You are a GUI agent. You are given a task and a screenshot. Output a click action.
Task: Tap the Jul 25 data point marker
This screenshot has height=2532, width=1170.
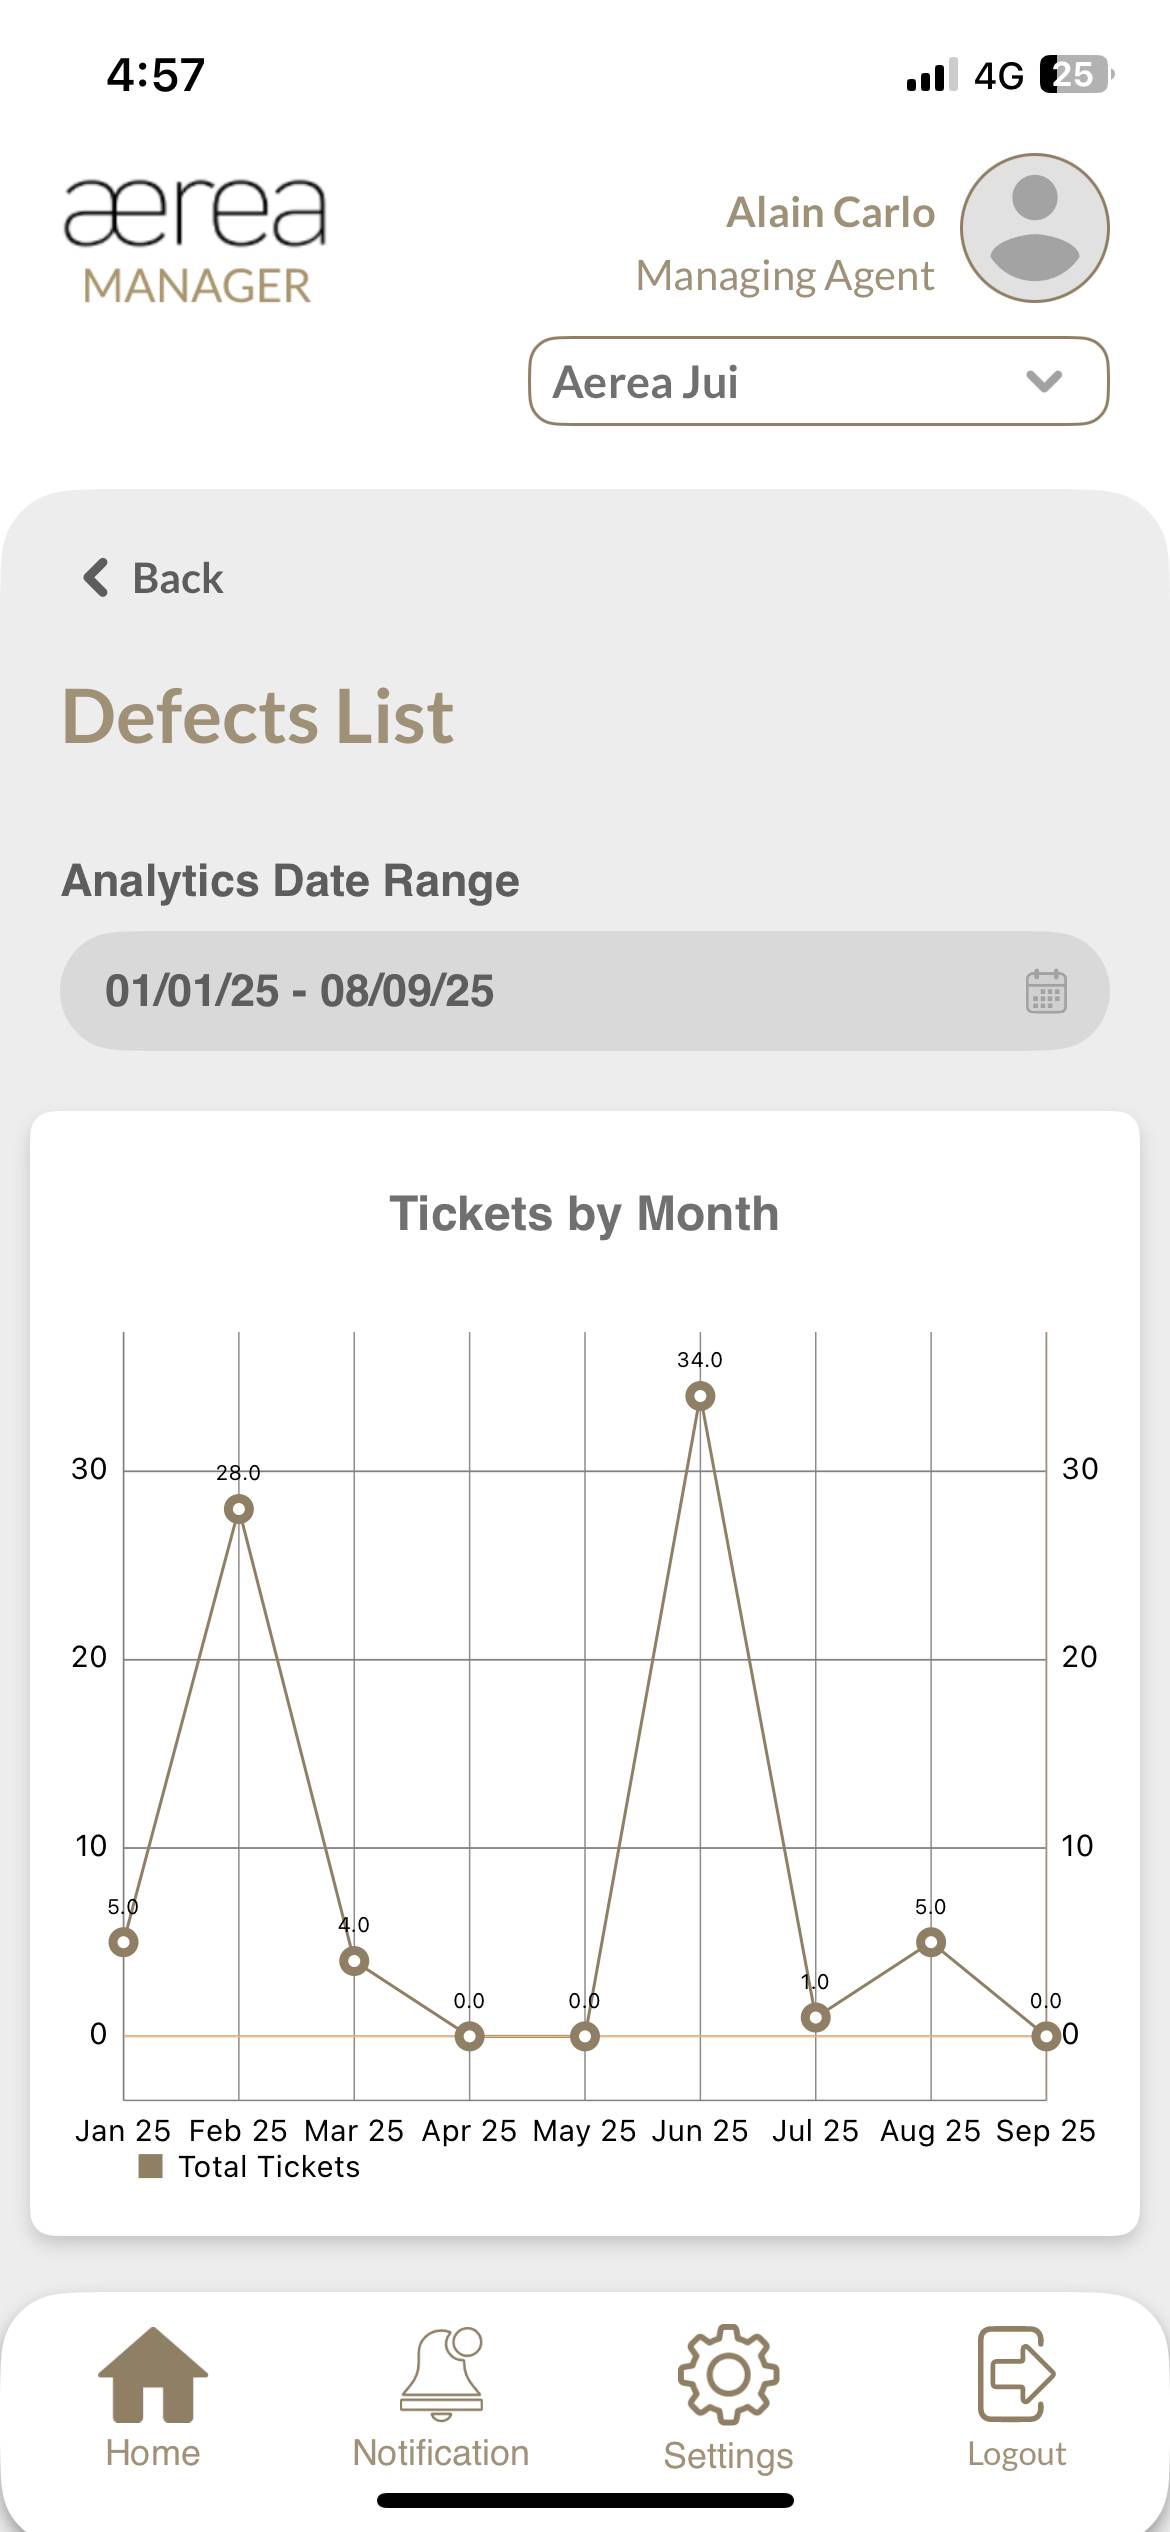(x=816, y=2017)
